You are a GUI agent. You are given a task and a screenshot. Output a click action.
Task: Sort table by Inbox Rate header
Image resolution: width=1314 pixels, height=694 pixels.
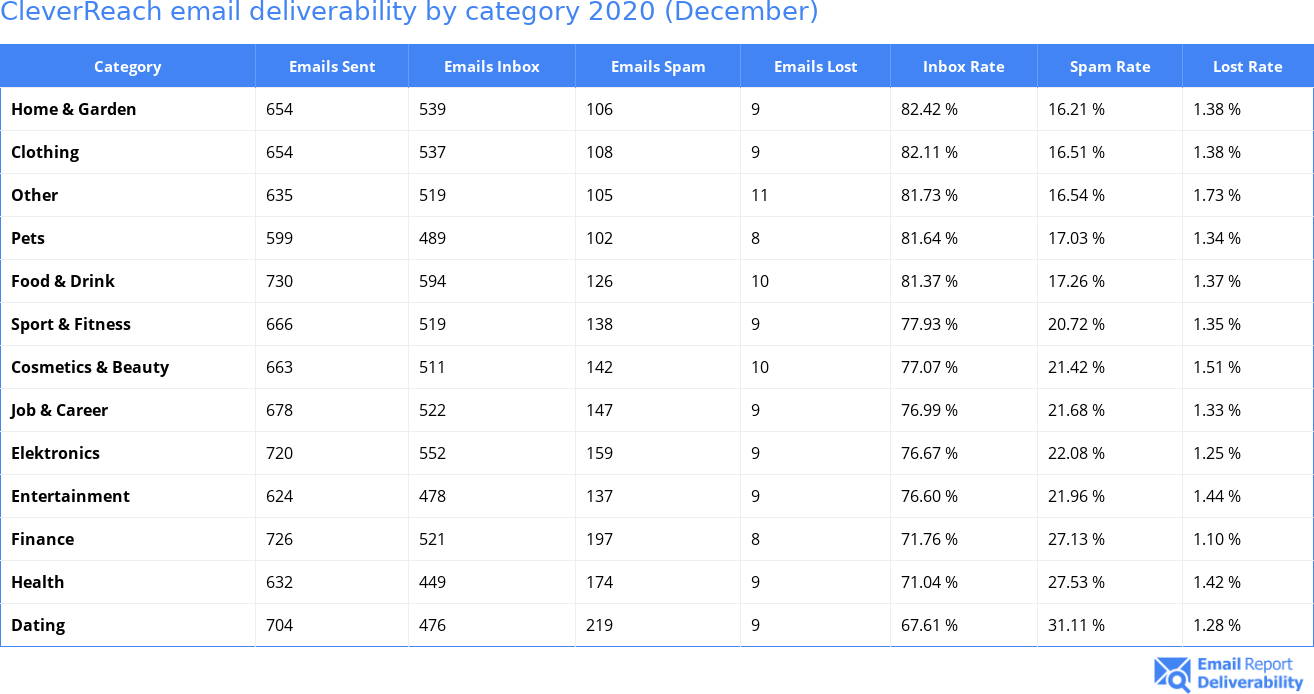pyautogui.click(x=963, y=67)
